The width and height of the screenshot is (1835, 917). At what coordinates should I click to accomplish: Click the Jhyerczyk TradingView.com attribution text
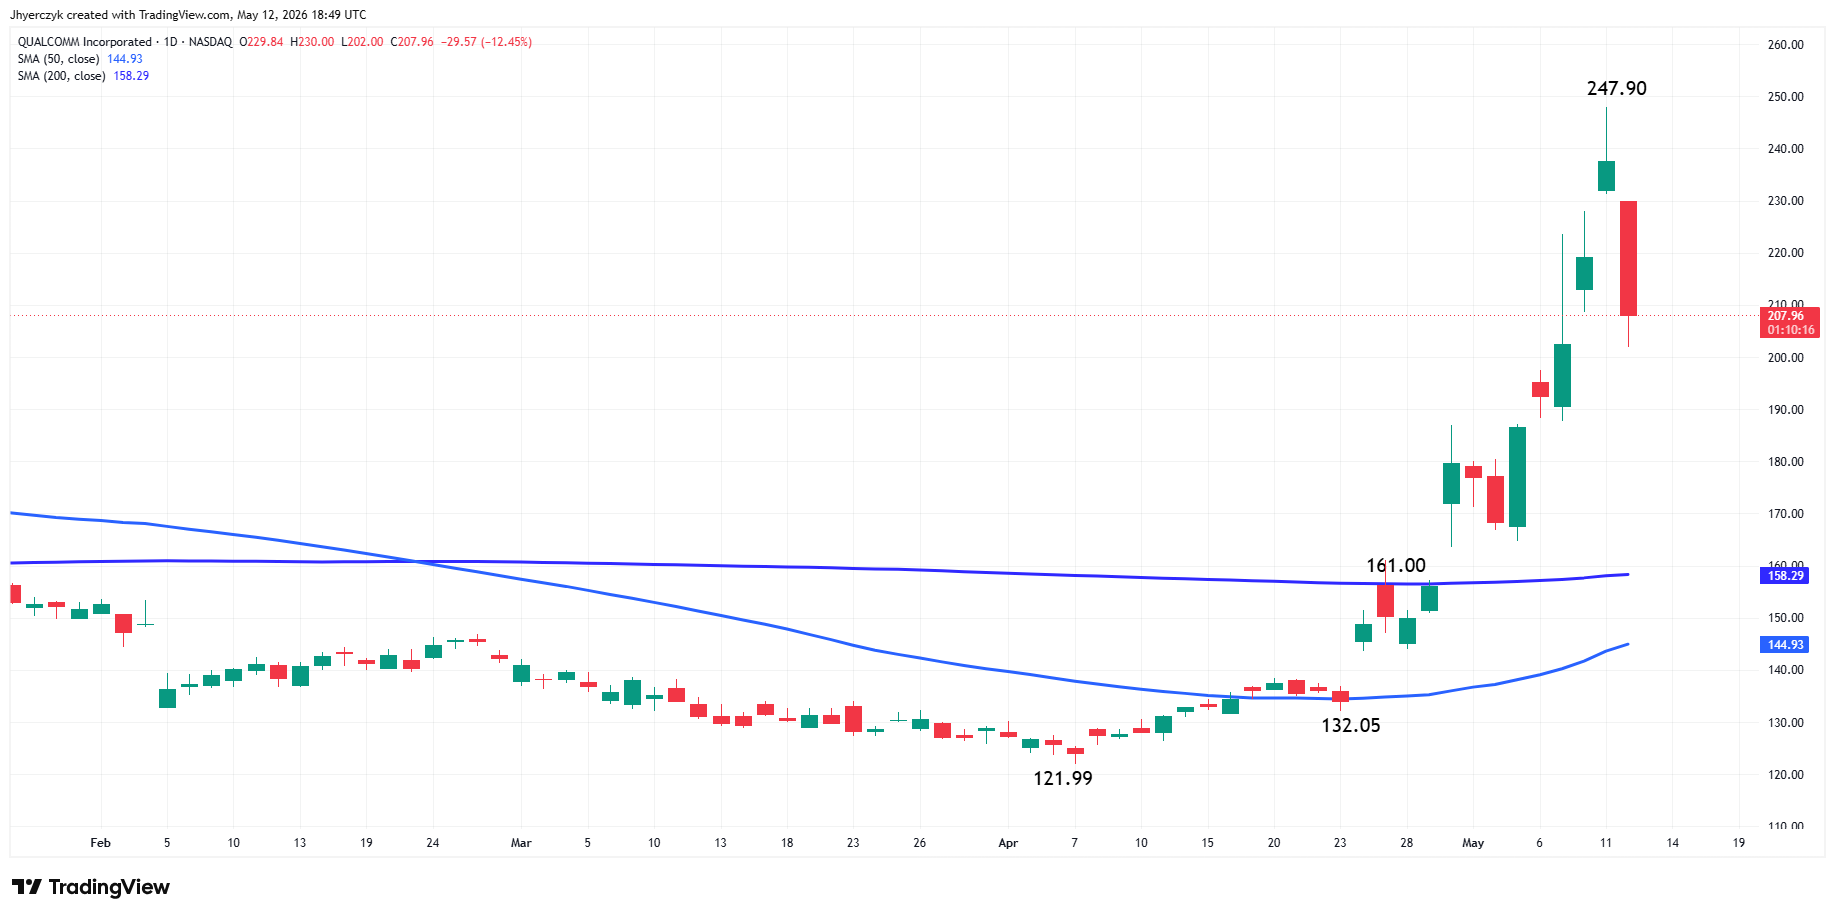188,15
